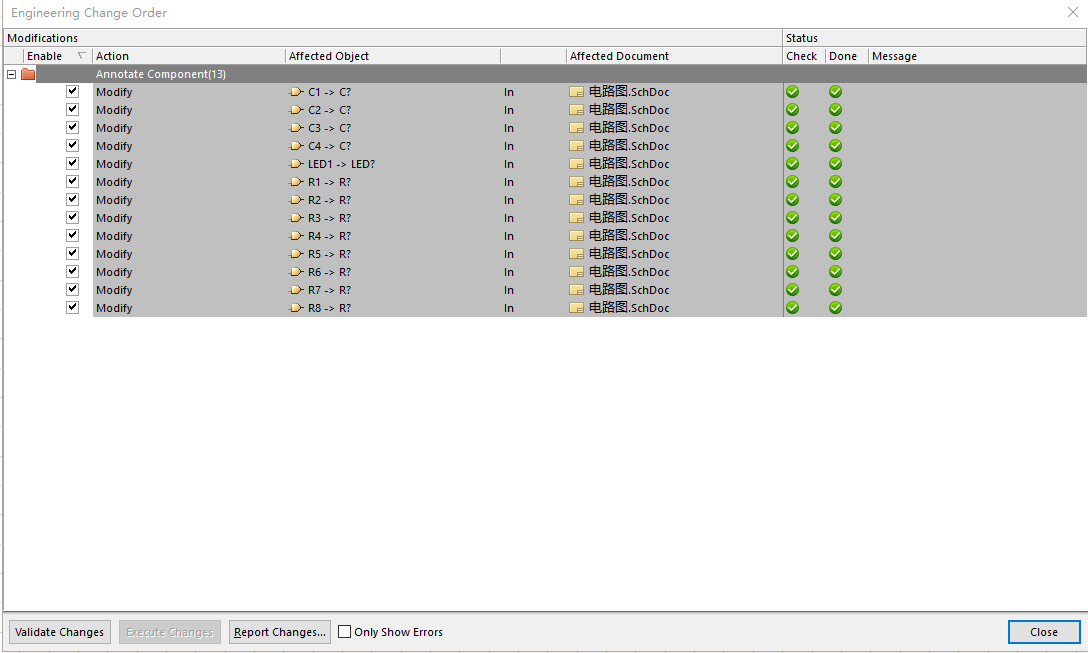
Task: Click component icon beside C1 -> C?
Action: (x=296, y=92)
